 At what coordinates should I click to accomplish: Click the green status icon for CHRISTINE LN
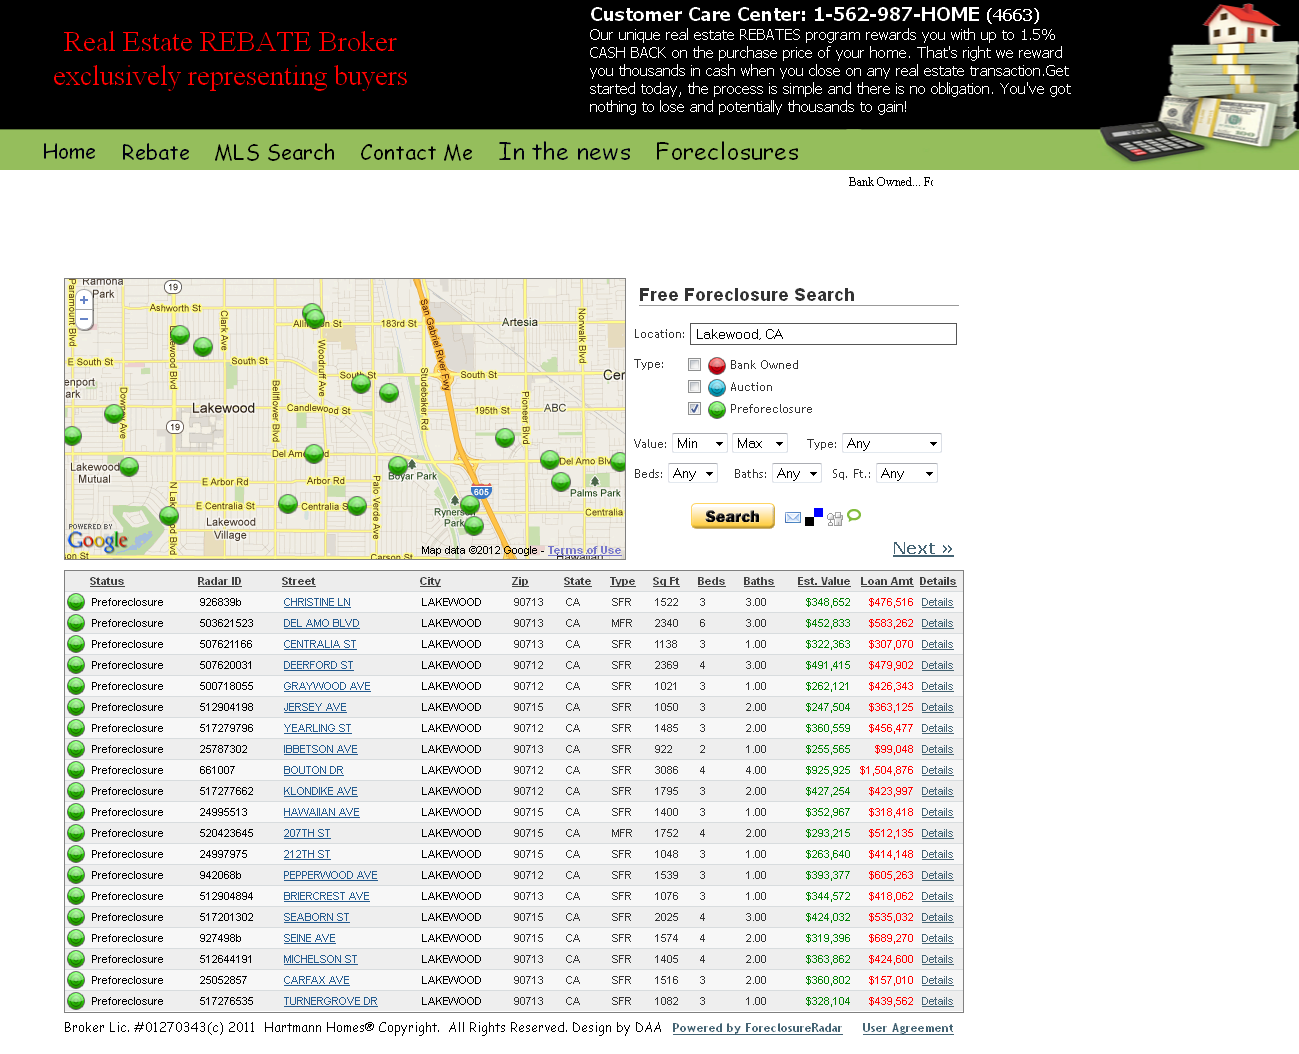click(x=76, y=602)
